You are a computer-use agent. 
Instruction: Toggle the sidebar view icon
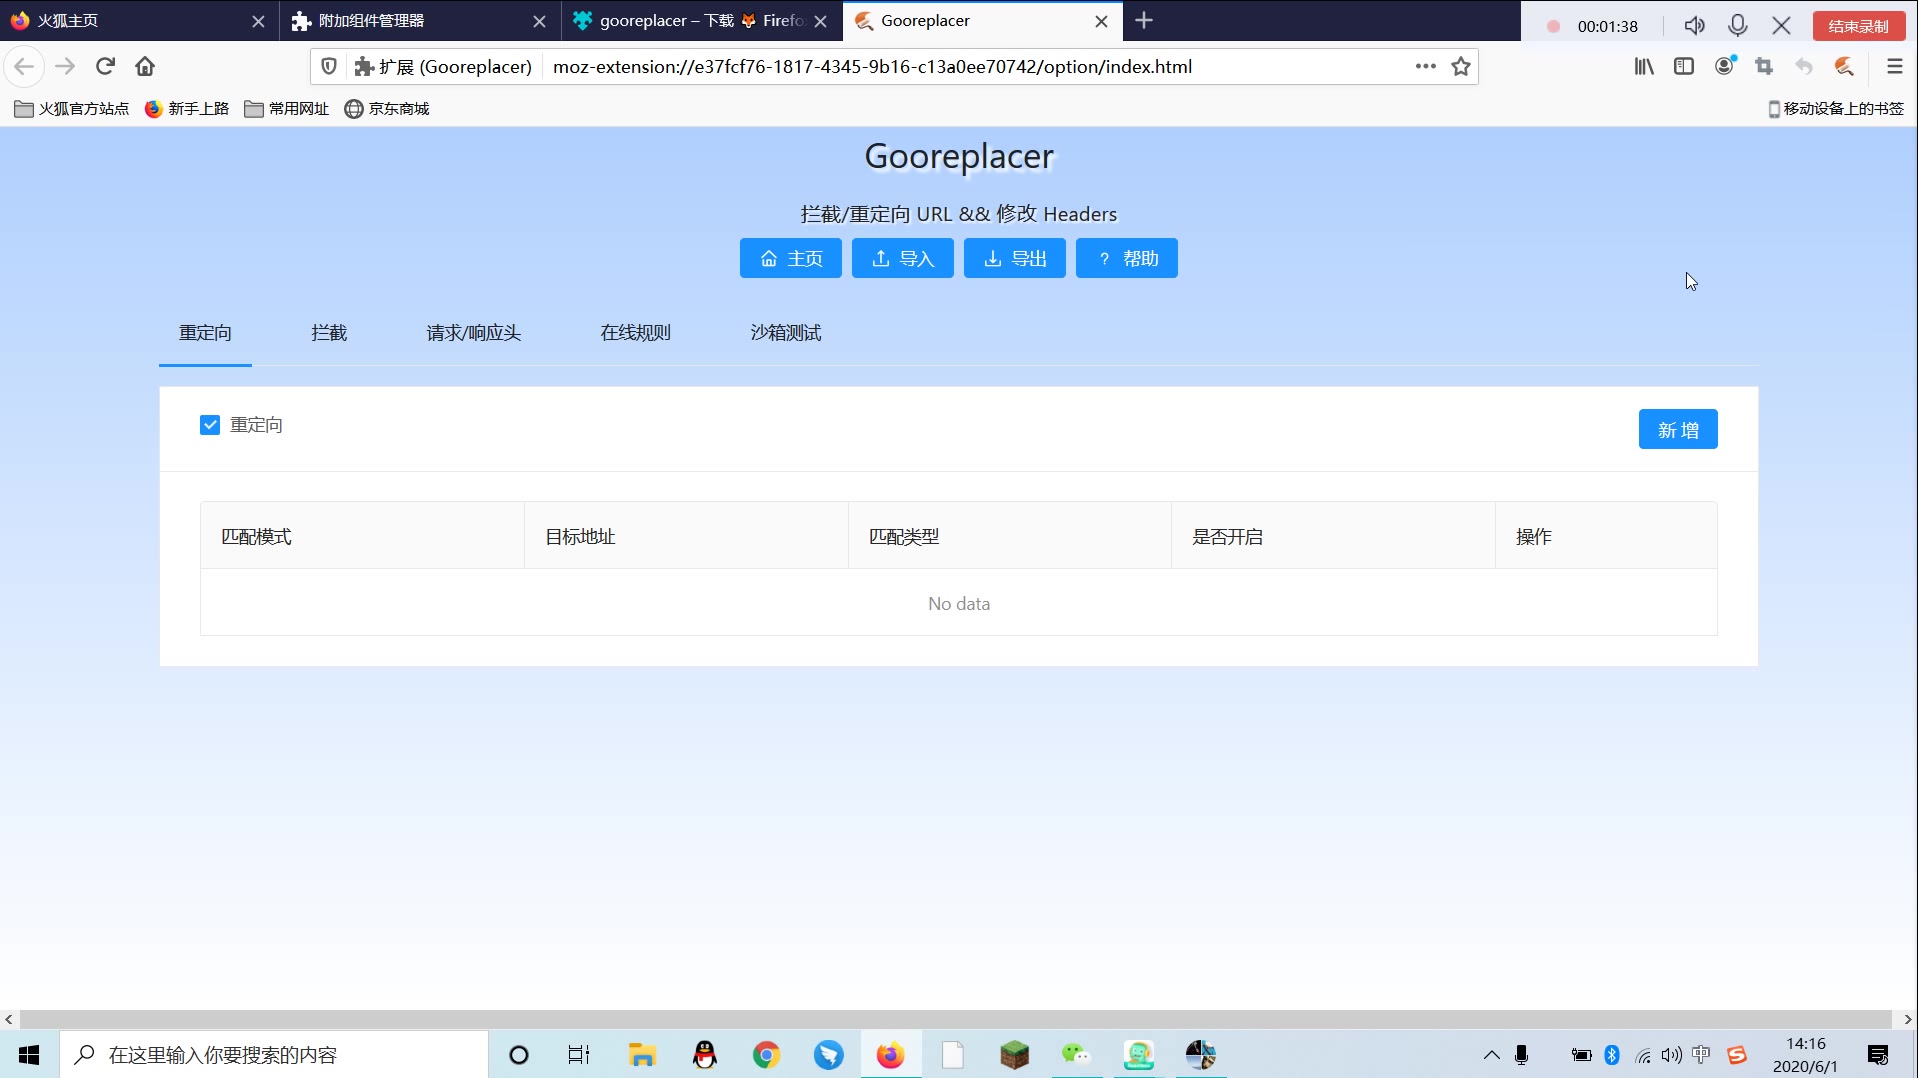(1684, 67)
